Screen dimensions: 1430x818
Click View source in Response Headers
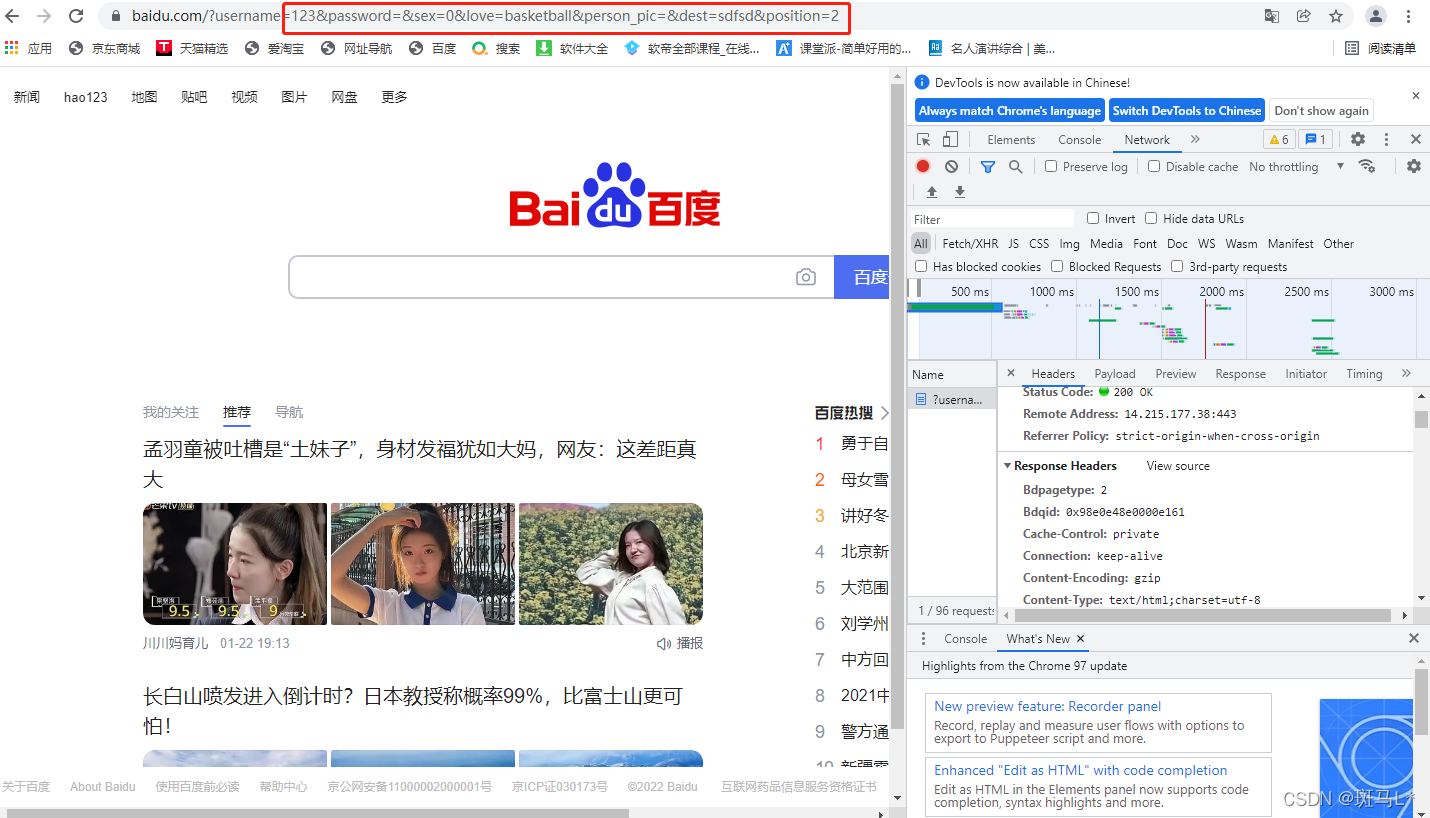(x=1178, y=466)
